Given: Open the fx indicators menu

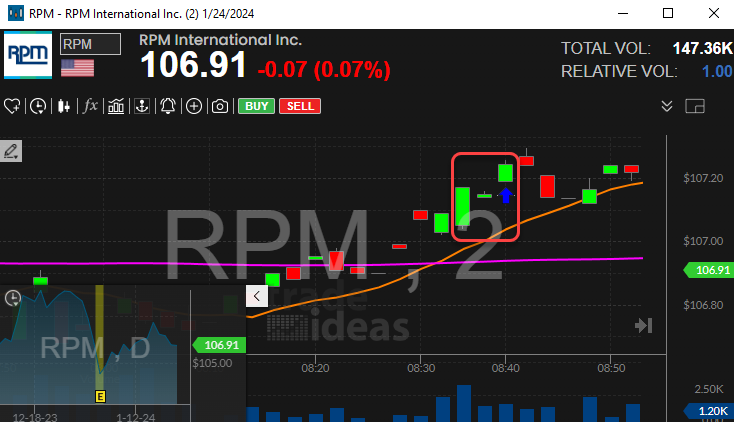Looking at the screenshot, I should point(90,106).
